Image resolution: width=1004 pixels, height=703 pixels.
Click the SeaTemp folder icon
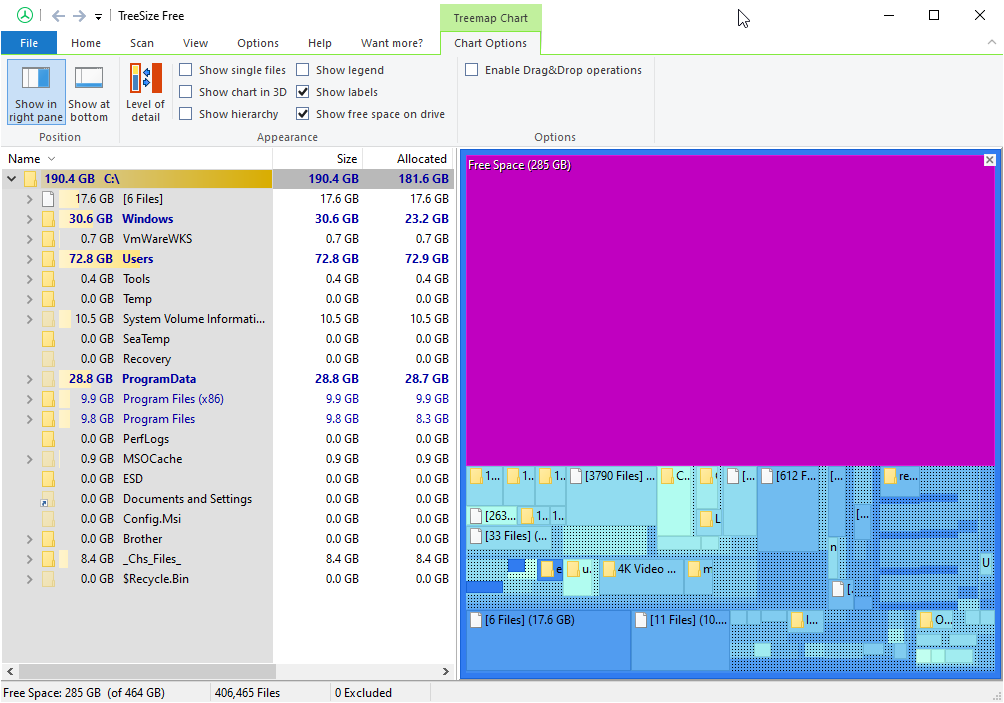48,339
